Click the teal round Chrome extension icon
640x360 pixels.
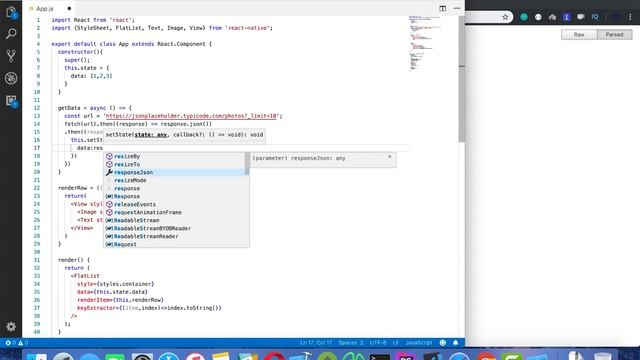(524, 17)
